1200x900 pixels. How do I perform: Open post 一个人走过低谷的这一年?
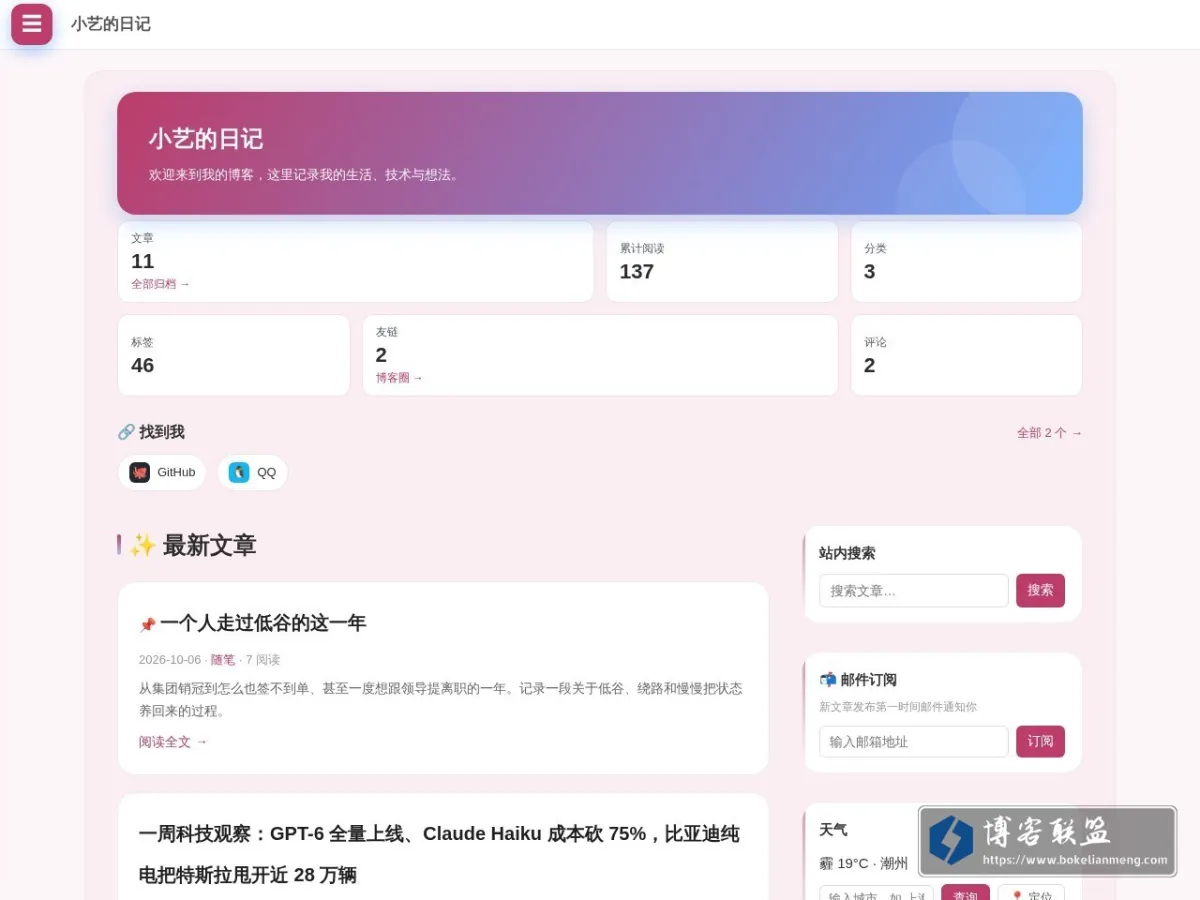tap(263, 623)
